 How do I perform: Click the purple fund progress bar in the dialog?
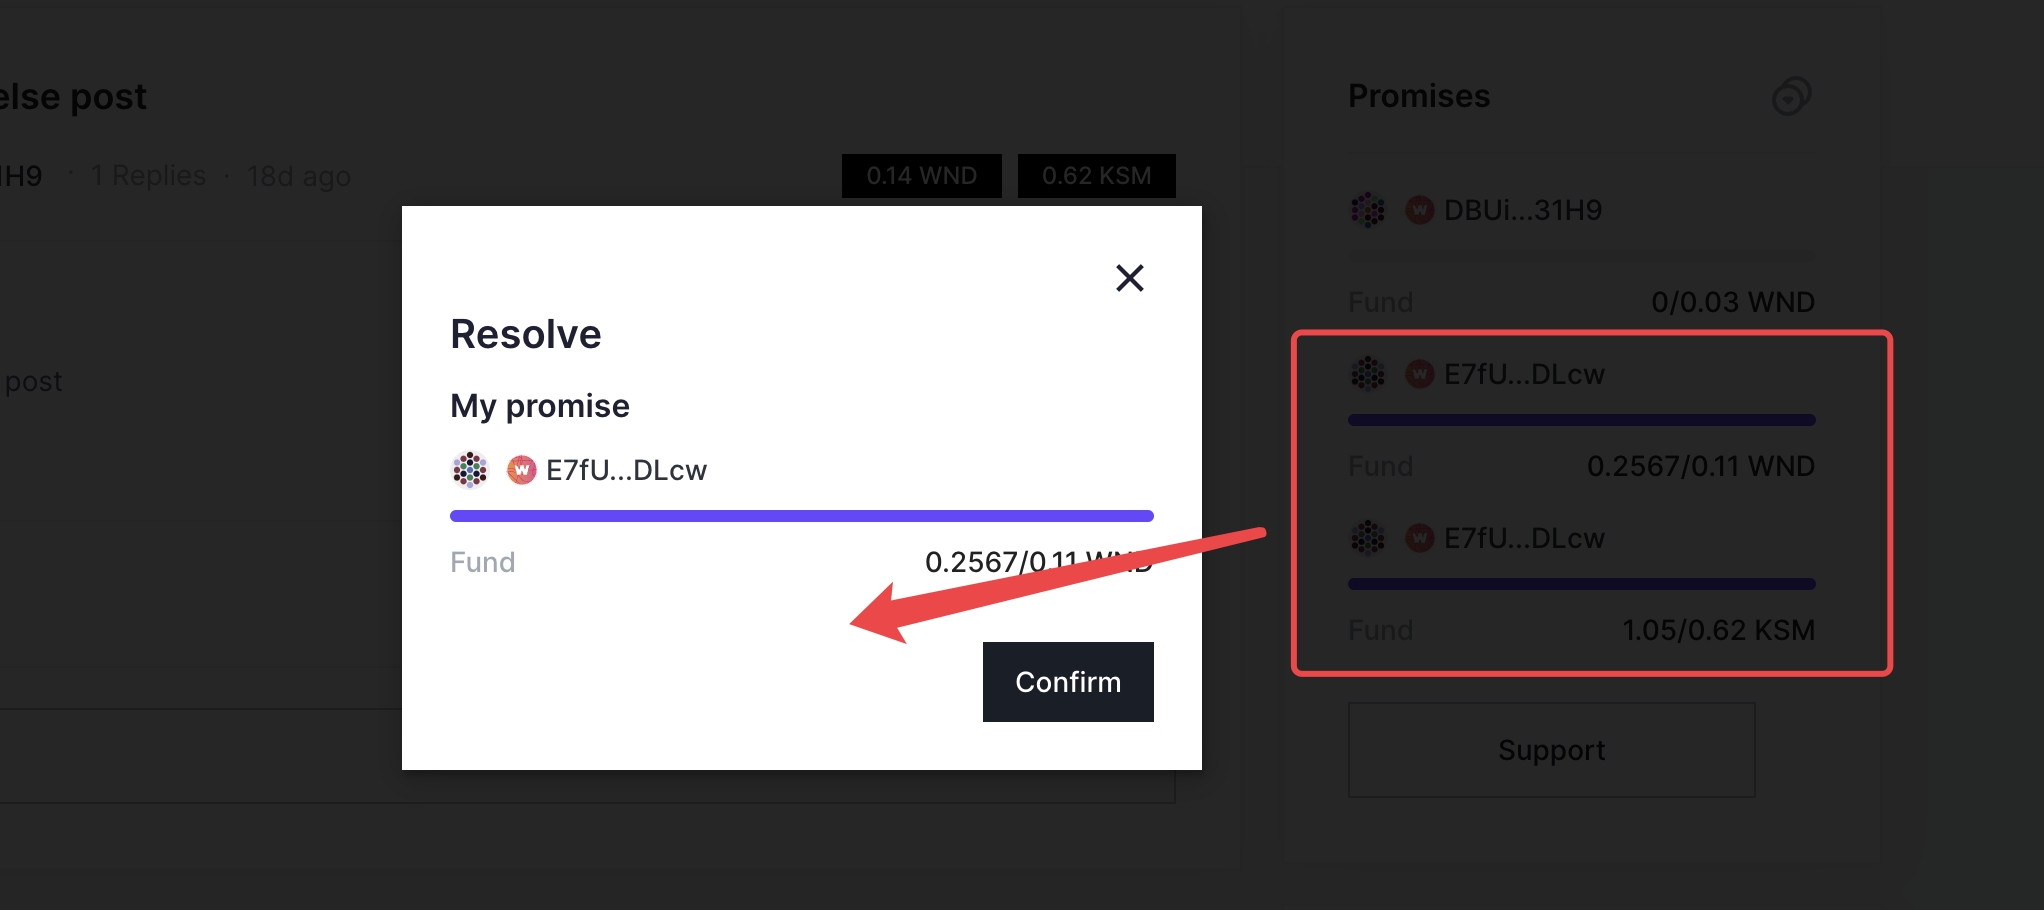pos(800,515)
